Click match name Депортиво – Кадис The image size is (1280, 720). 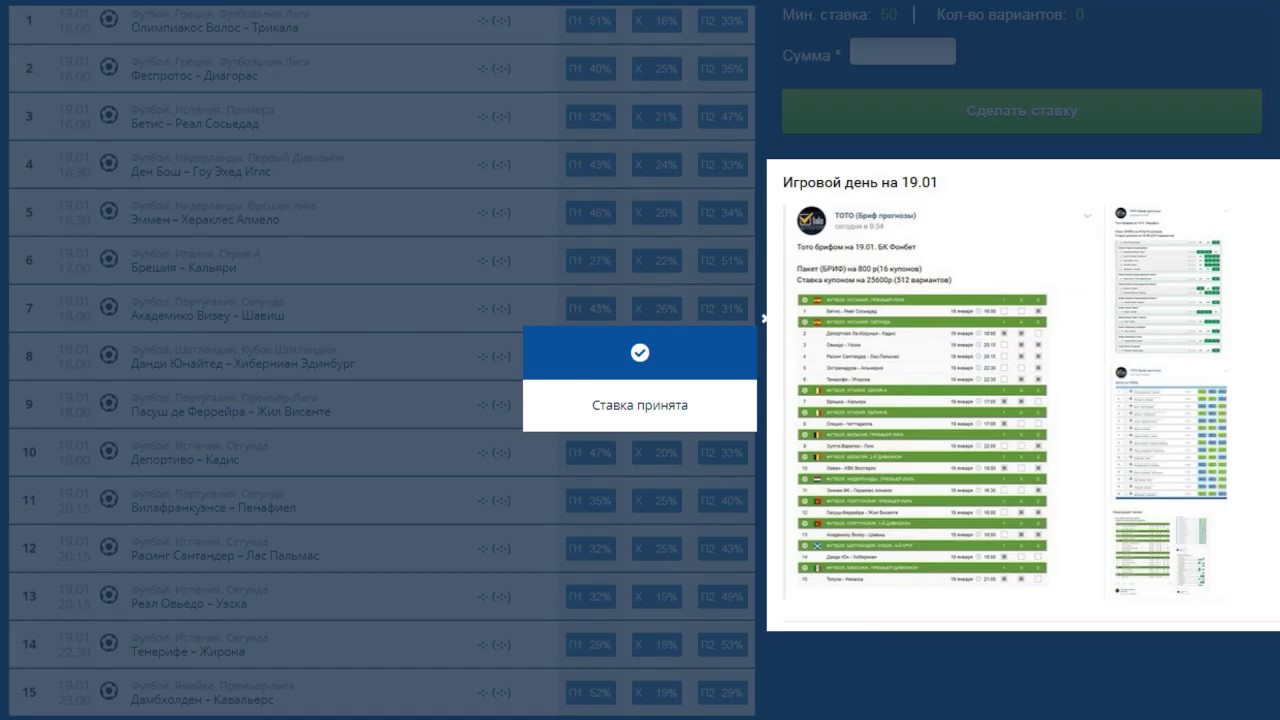click(185, 460)
